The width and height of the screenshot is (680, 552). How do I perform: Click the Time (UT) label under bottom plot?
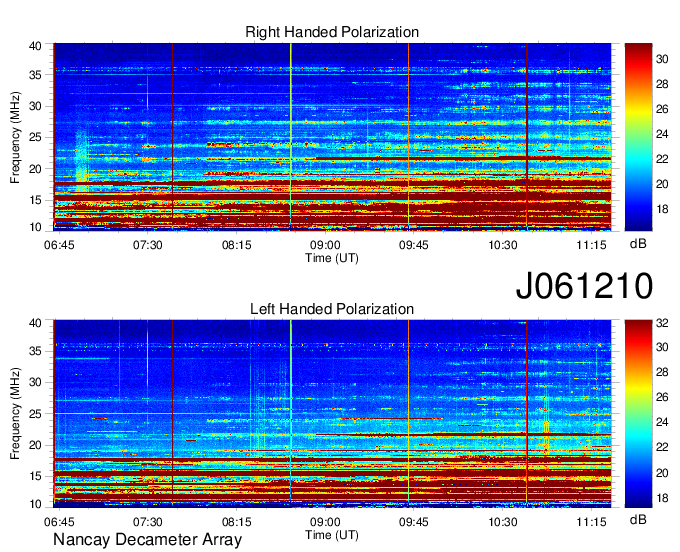tap(332, 535)
